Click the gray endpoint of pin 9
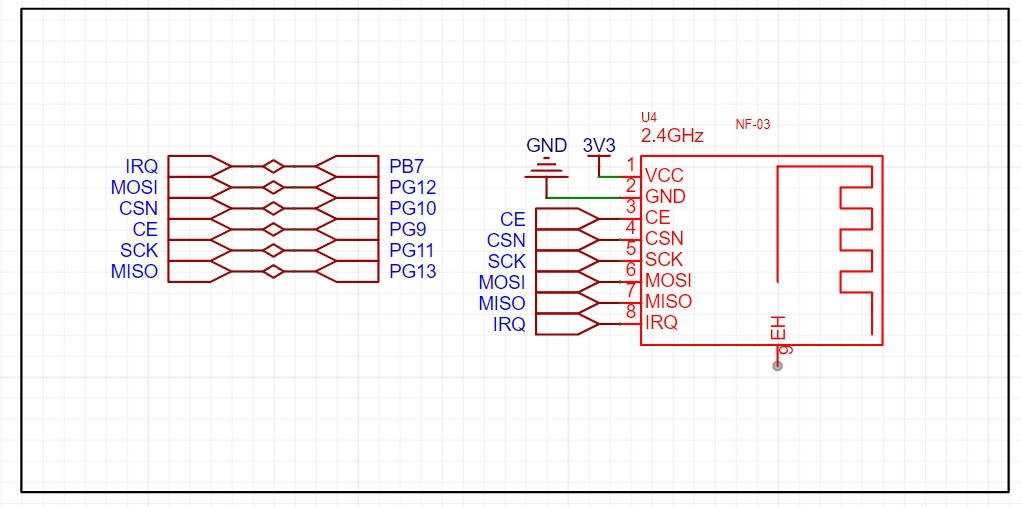1021x507 pixels. coord(777,366)
